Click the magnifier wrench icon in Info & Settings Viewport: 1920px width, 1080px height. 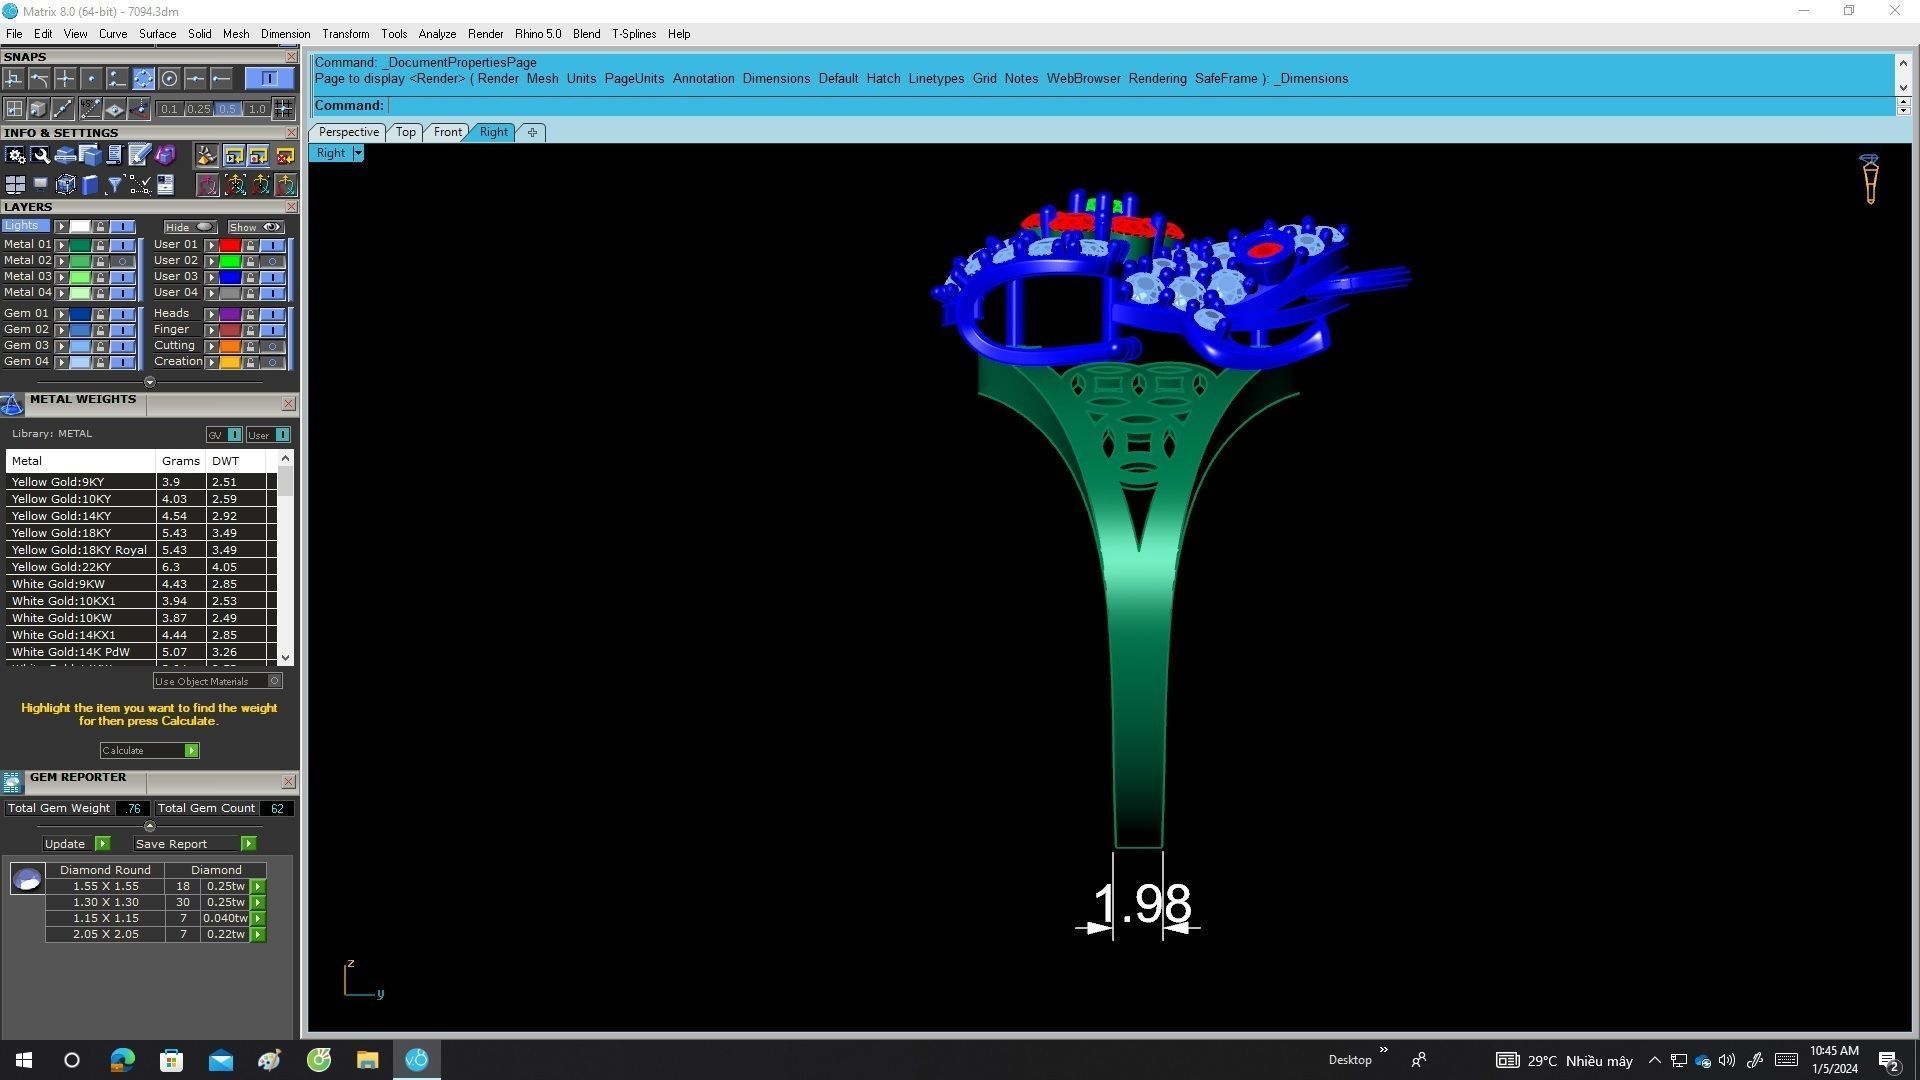tap(40, 155)
